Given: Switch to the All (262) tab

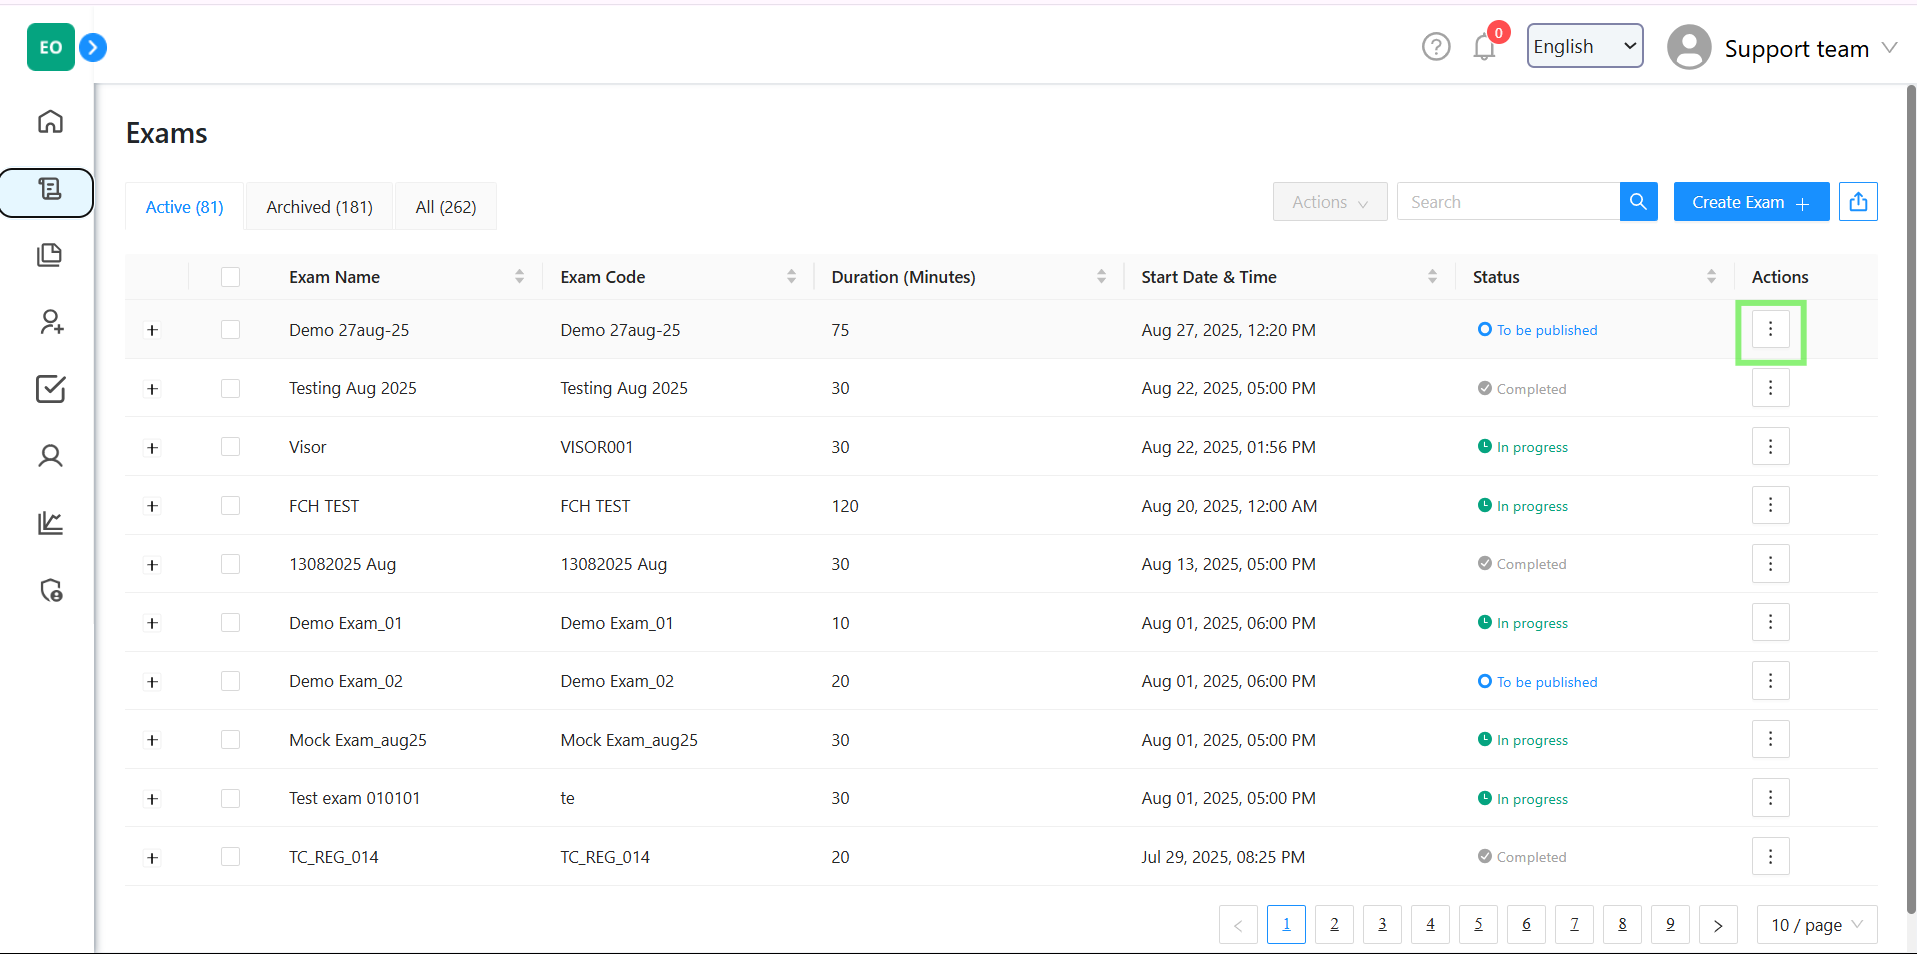Looking at the screenshot, I should (446, 207).
